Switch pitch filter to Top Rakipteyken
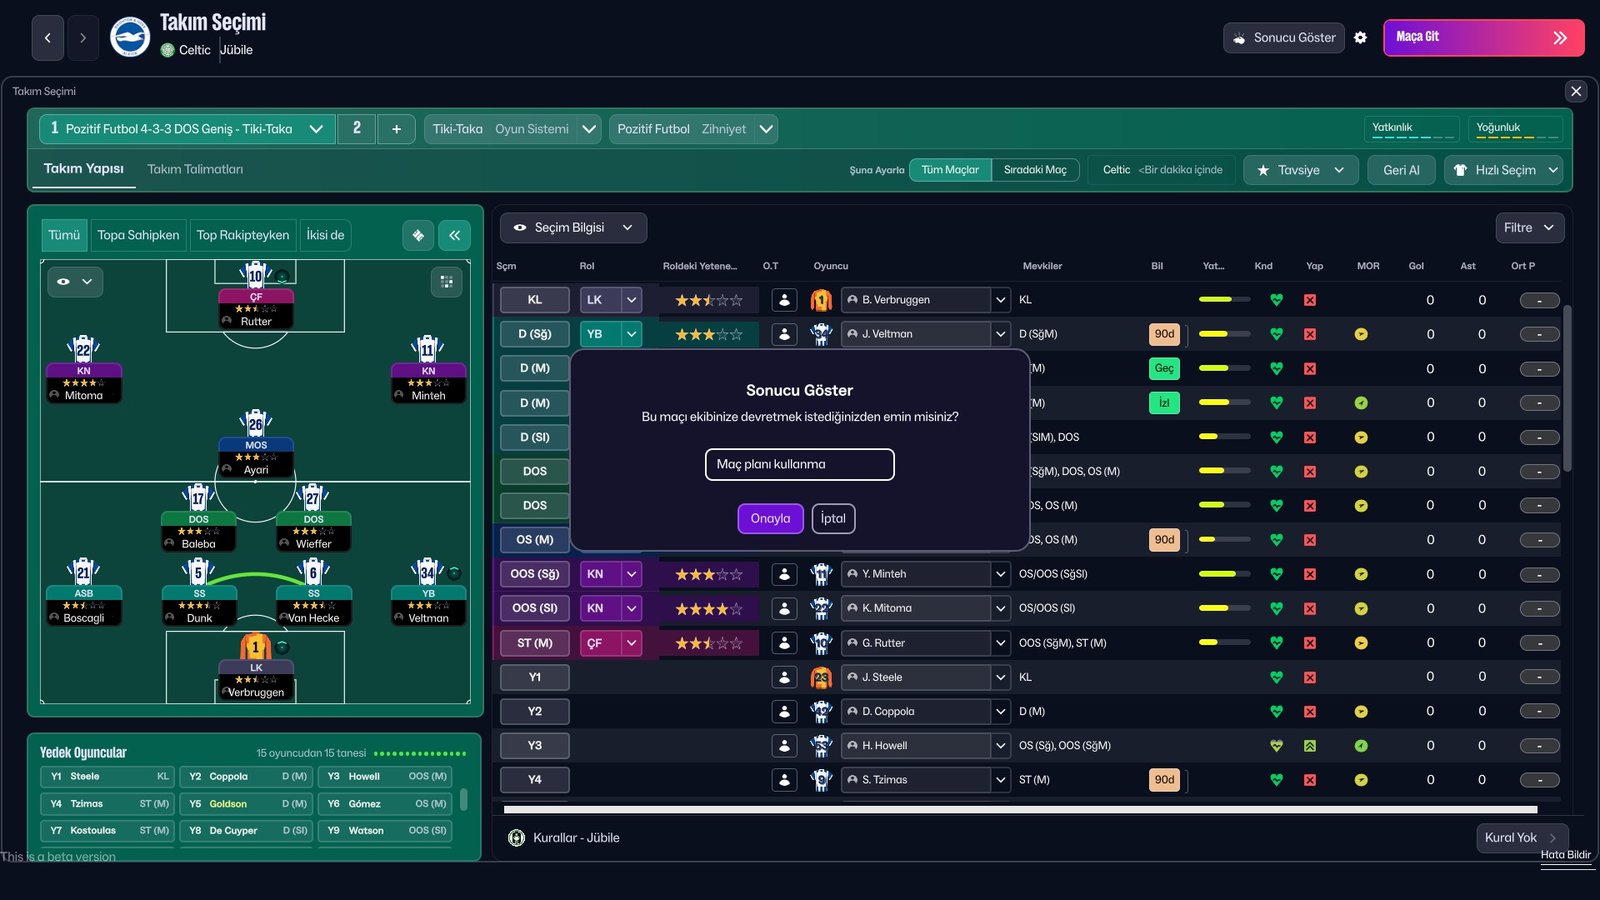The image size is (1600, 900). [241, 235]
